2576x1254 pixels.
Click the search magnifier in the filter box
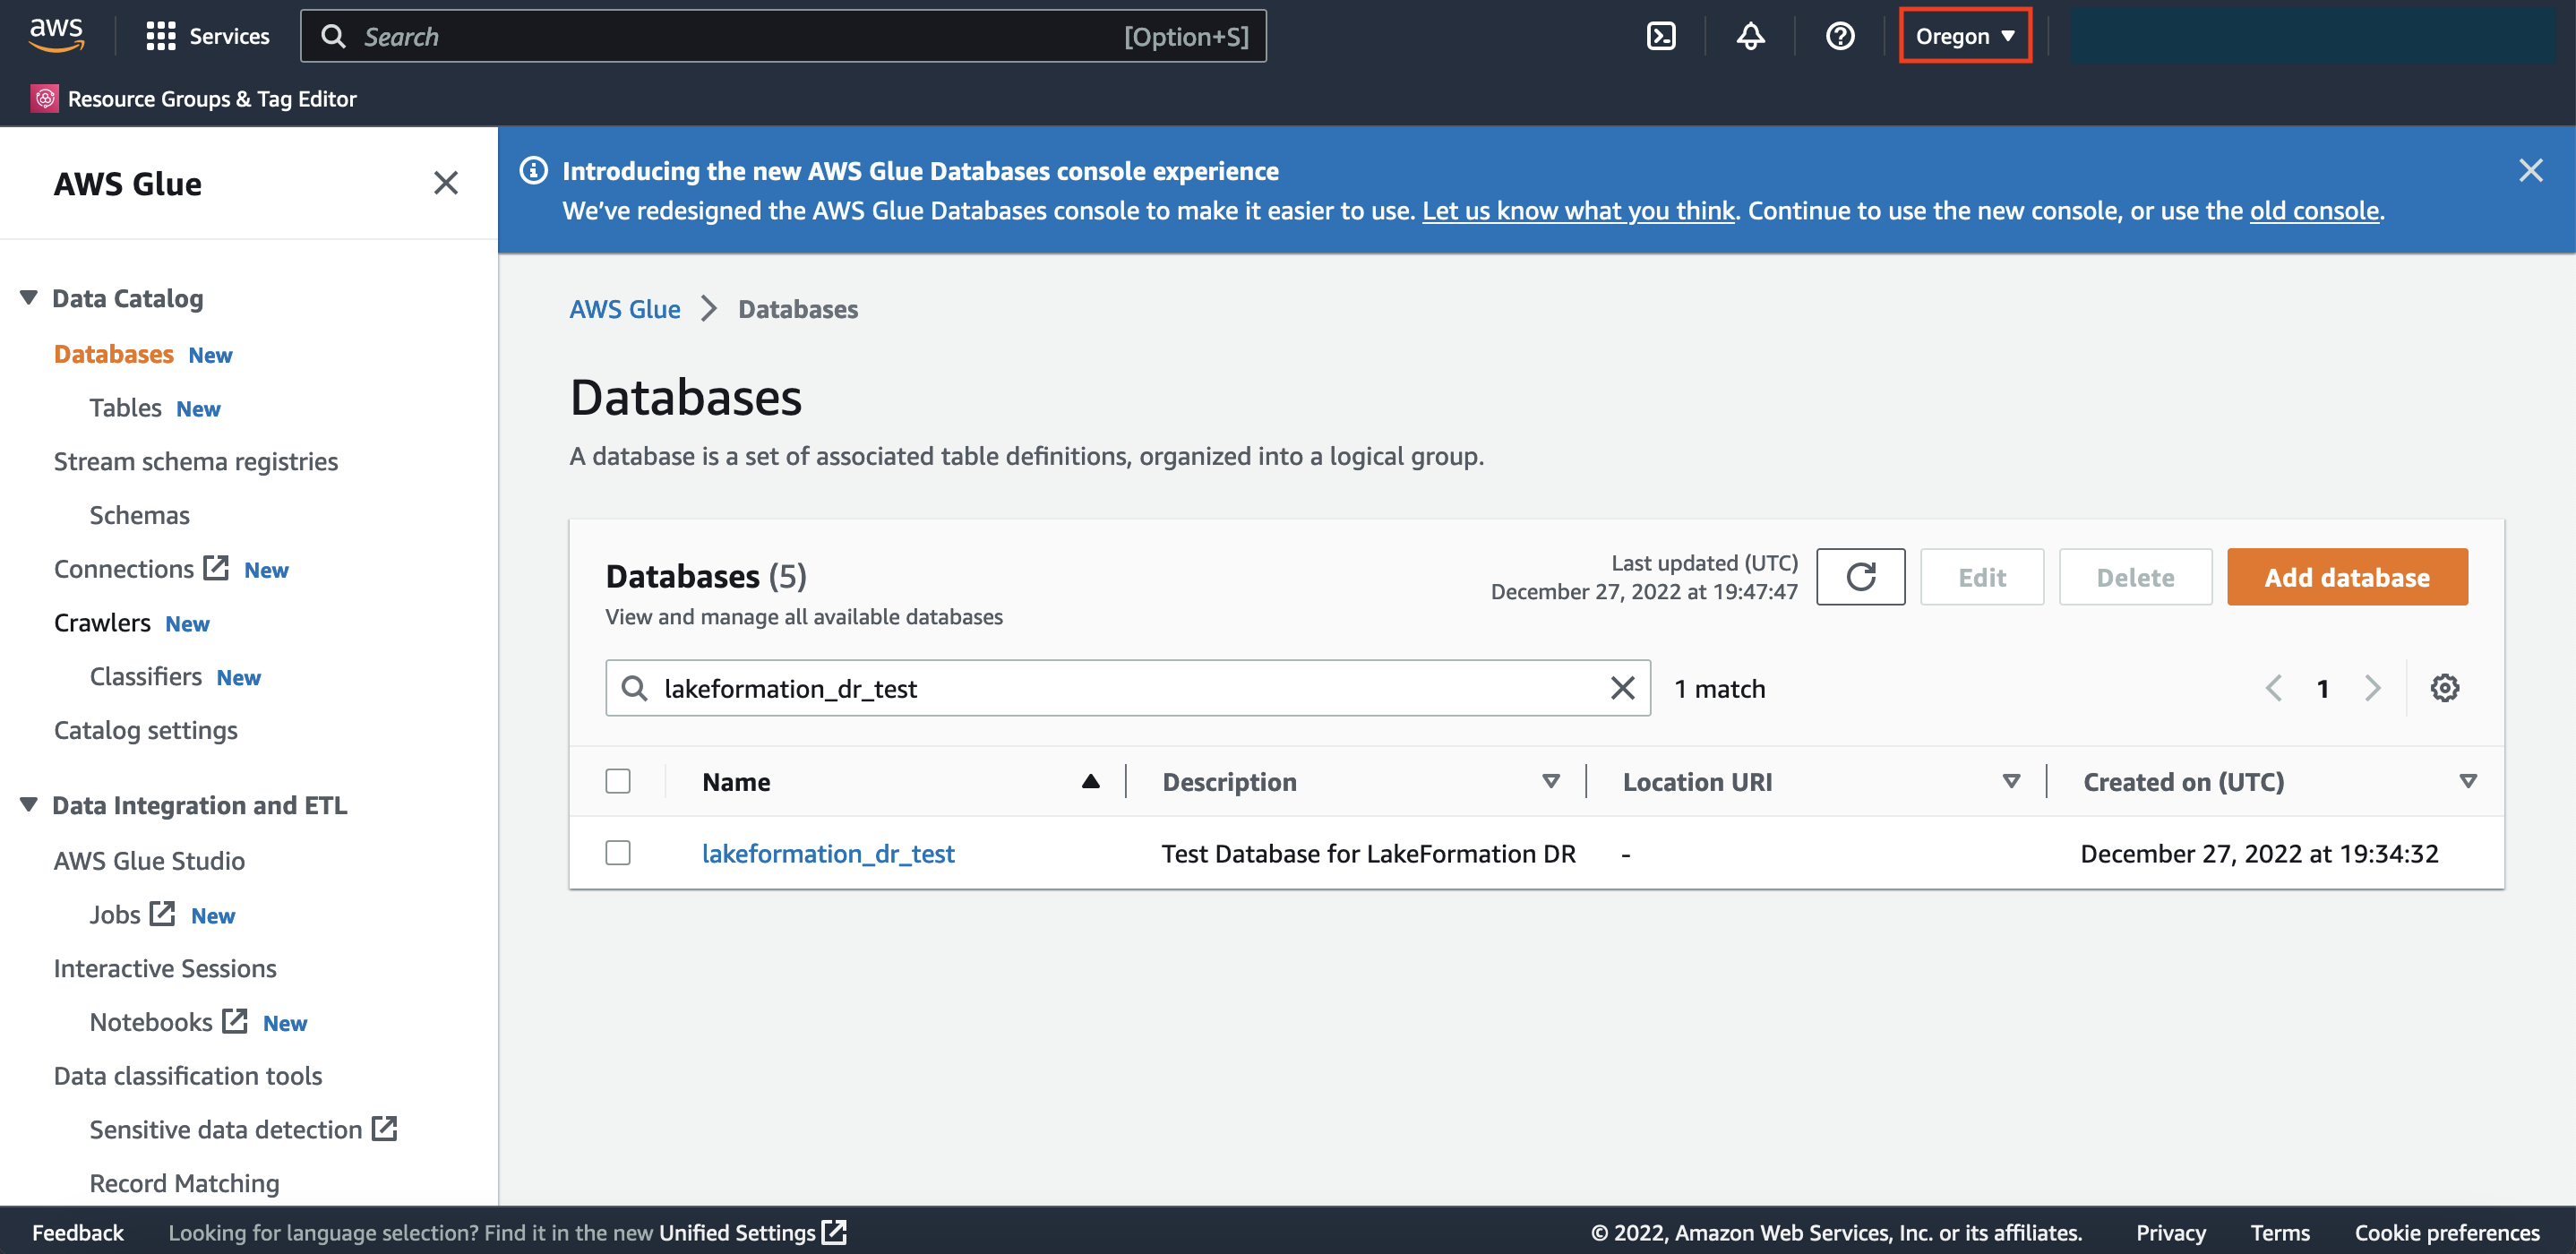click(x=634, y=687)
